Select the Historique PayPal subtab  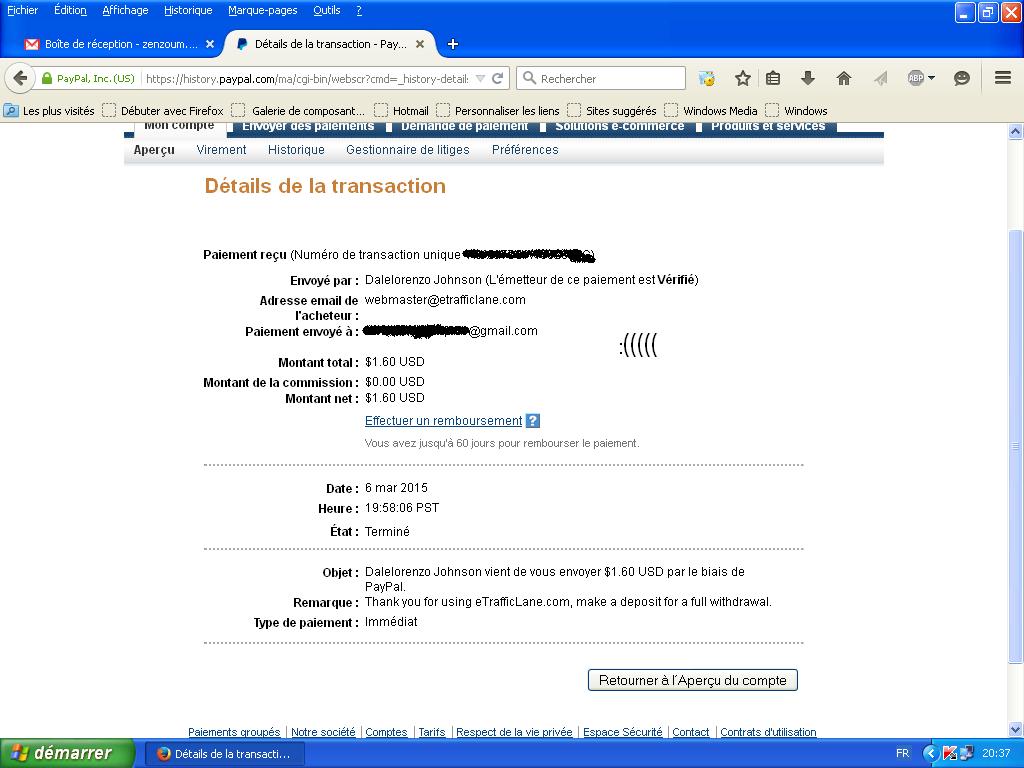tap(296, 150)
